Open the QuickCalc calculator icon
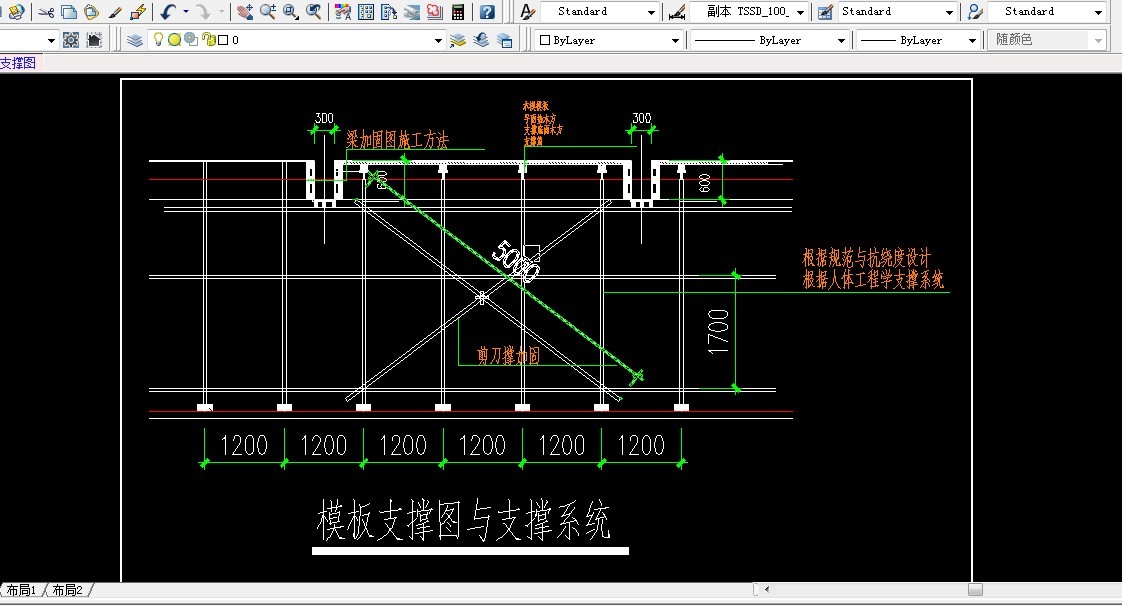 (458, 12)
